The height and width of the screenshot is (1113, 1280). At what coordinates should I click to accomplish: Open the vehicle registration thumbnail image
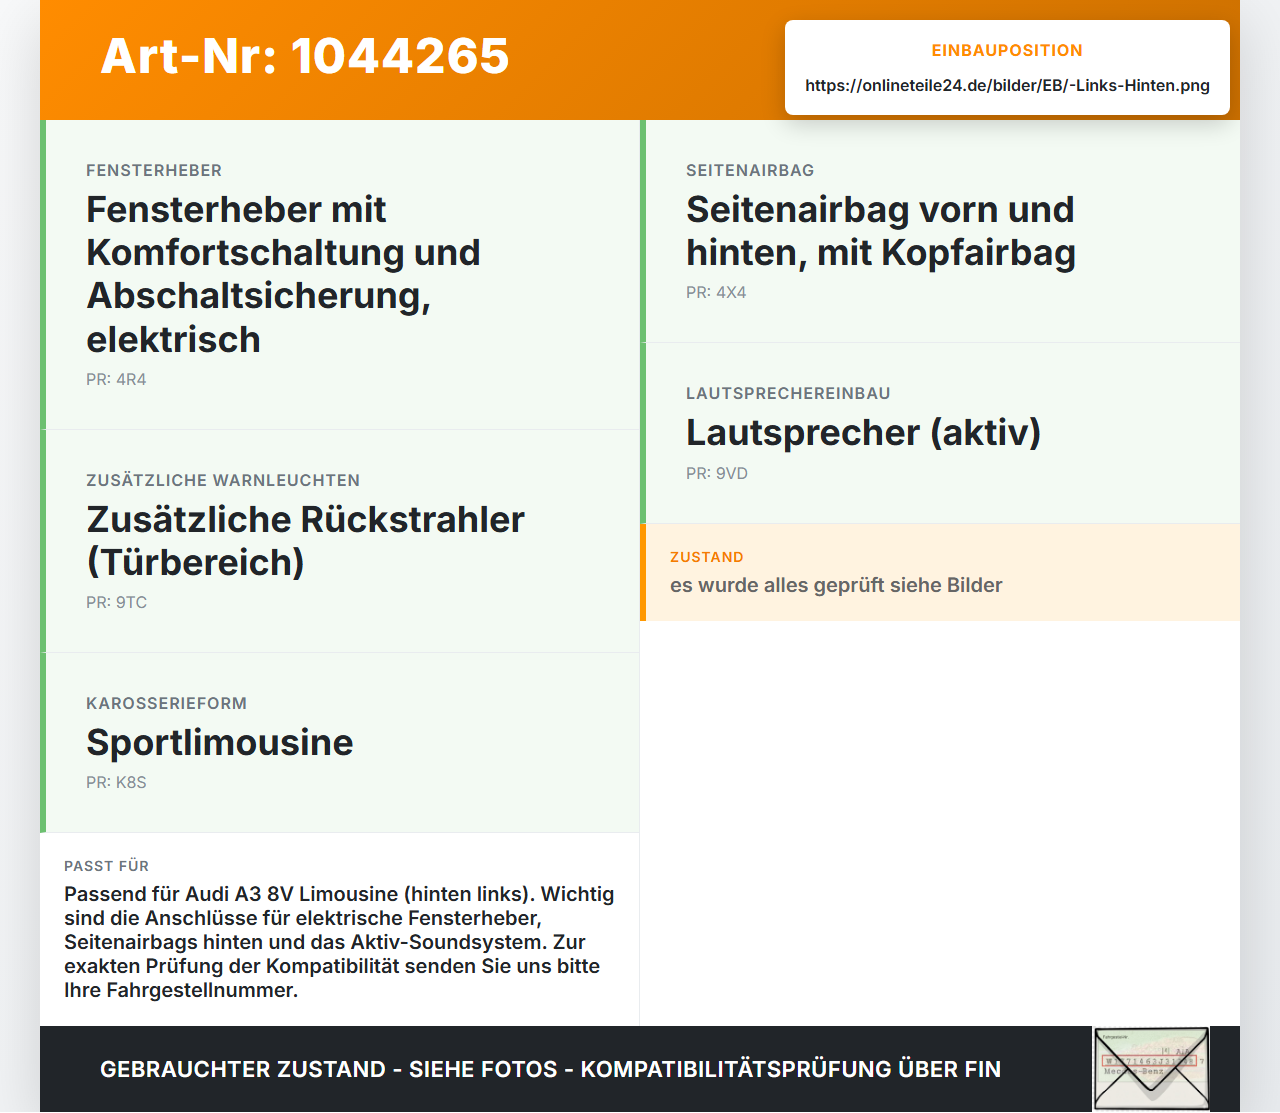pyautogui.click(x=1151, y=1069)
